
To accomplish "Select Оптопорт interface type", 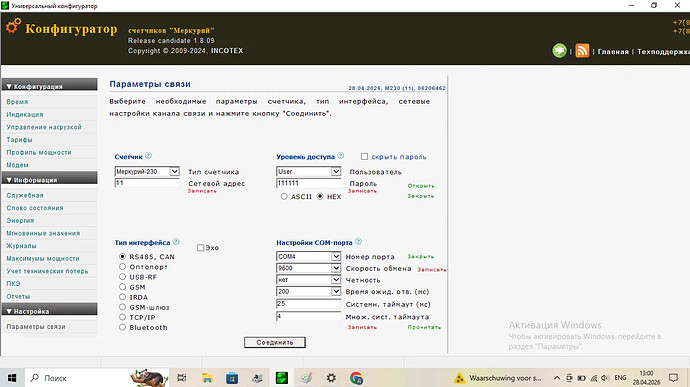I will pos(122,266).
